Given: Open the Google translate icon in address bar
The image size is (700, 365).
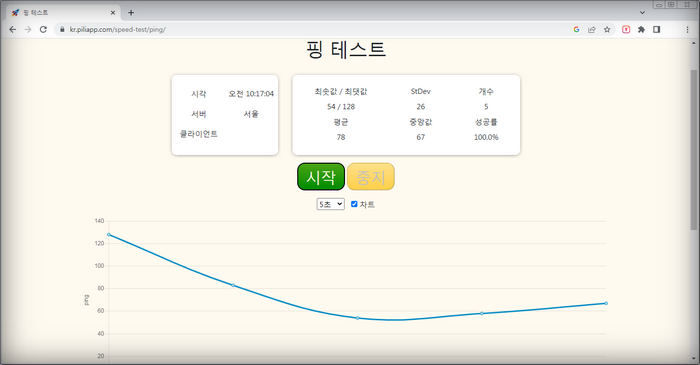Looking at the screenshot, I should point(576,29).
